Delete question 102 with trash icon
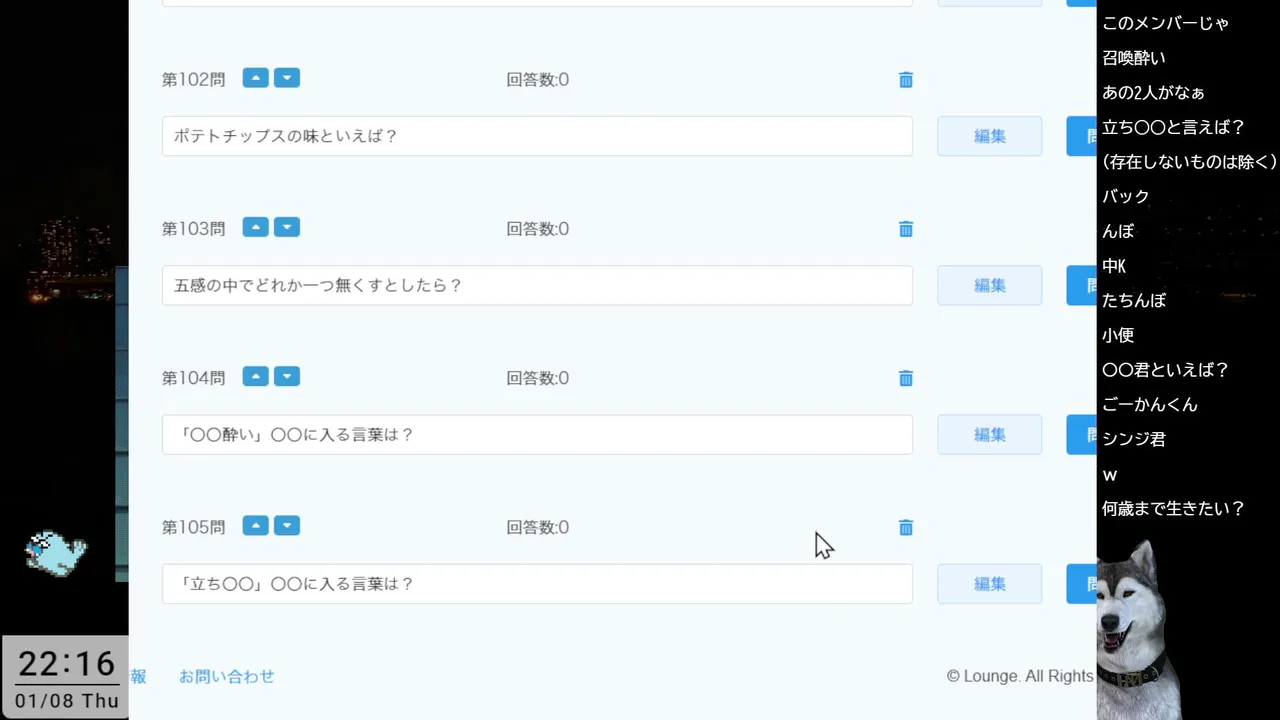 click(906, 80)
